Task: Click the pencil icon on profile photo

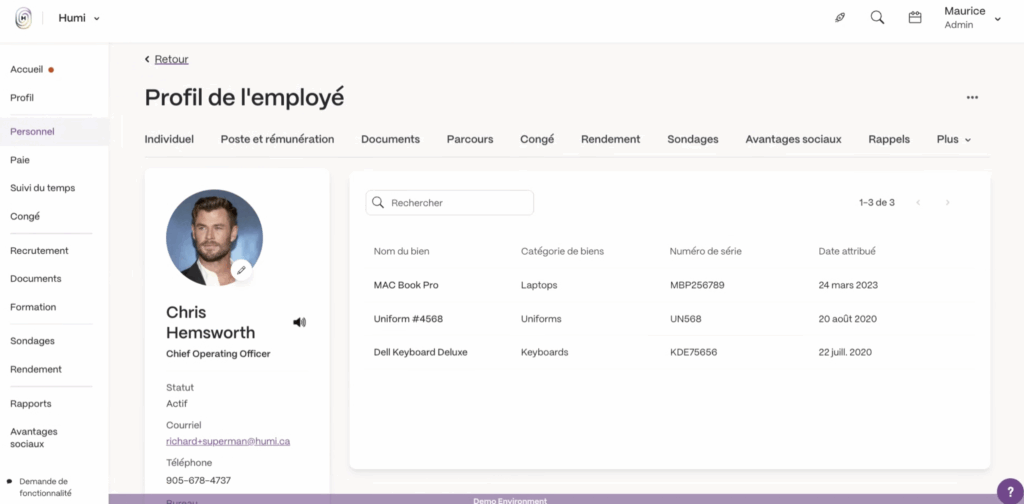Action: point(241,270)
